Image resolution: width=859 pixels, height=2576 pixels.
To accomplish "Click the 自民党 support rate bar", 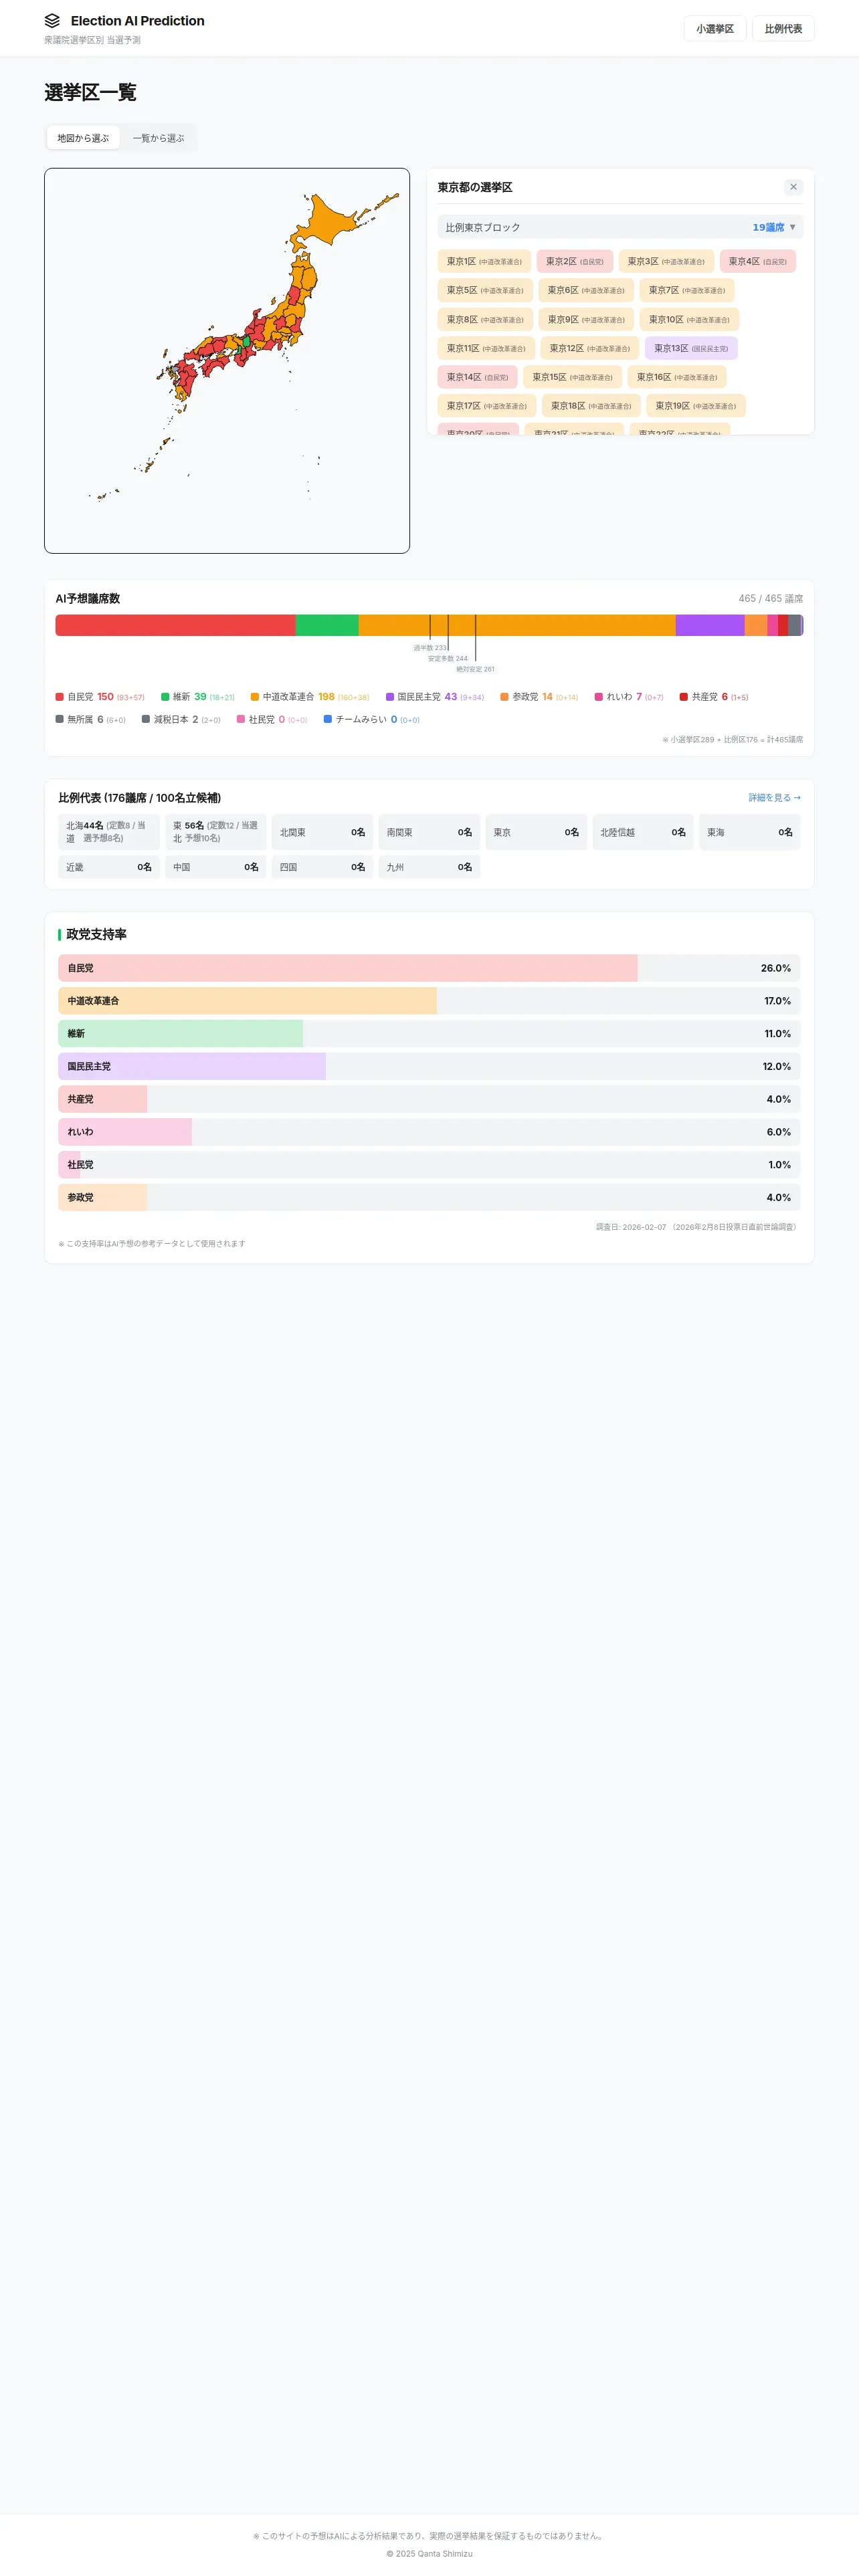I will pos(347,968).
